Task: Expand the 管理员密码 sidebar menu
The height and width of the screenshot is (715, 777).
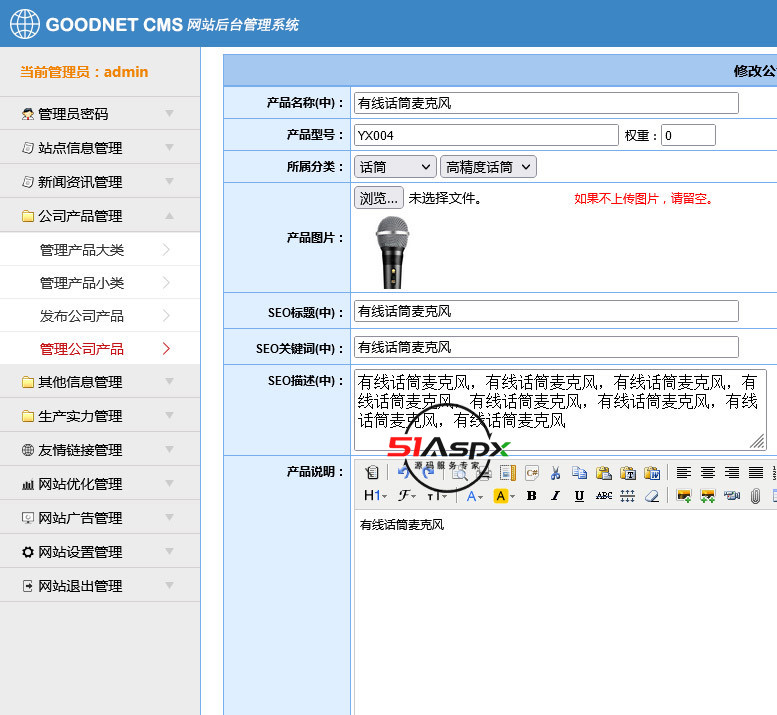Action: 100,114
